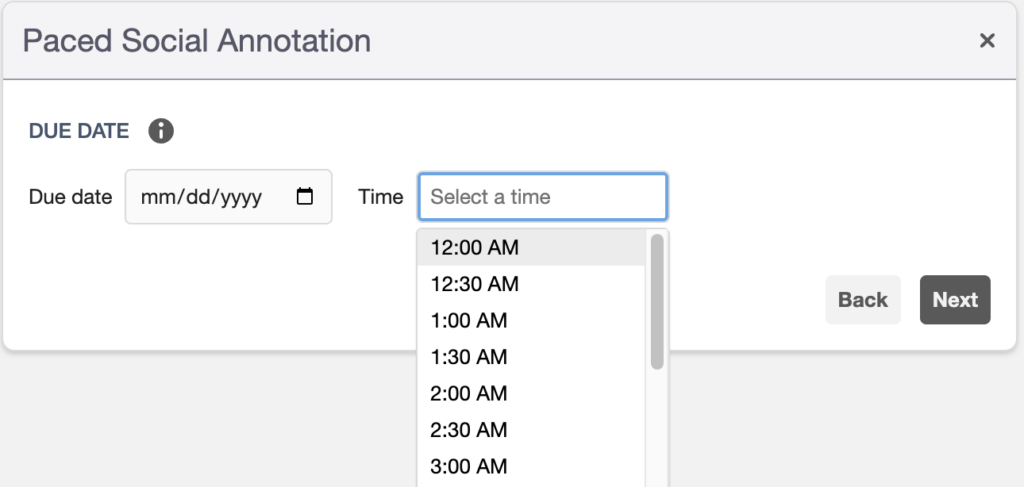The width and height of the screenshot is (1024, 487).
Task: Click the Due date field label
Action: [71, 196]
